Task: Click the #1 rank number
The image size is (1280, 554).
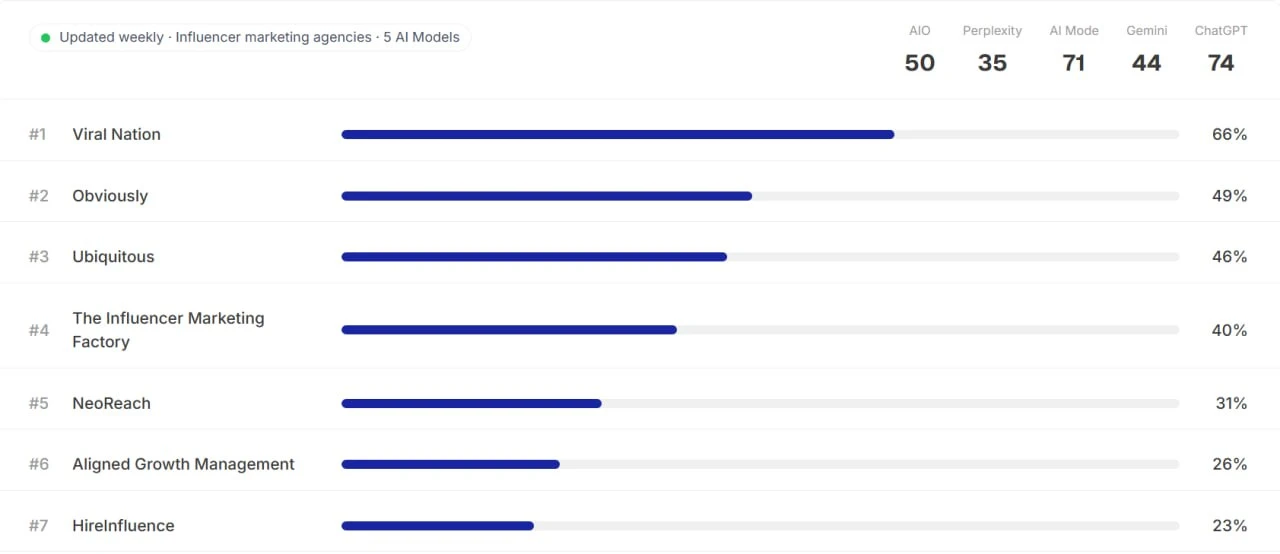Action: tap(38, 134)
